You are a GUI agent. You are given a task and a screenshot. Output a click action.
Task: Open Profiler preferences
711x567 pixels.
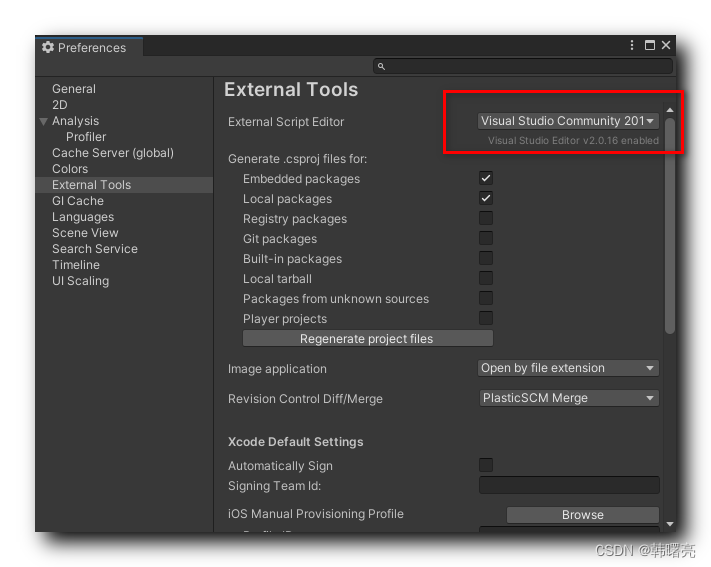pos(86,137)
